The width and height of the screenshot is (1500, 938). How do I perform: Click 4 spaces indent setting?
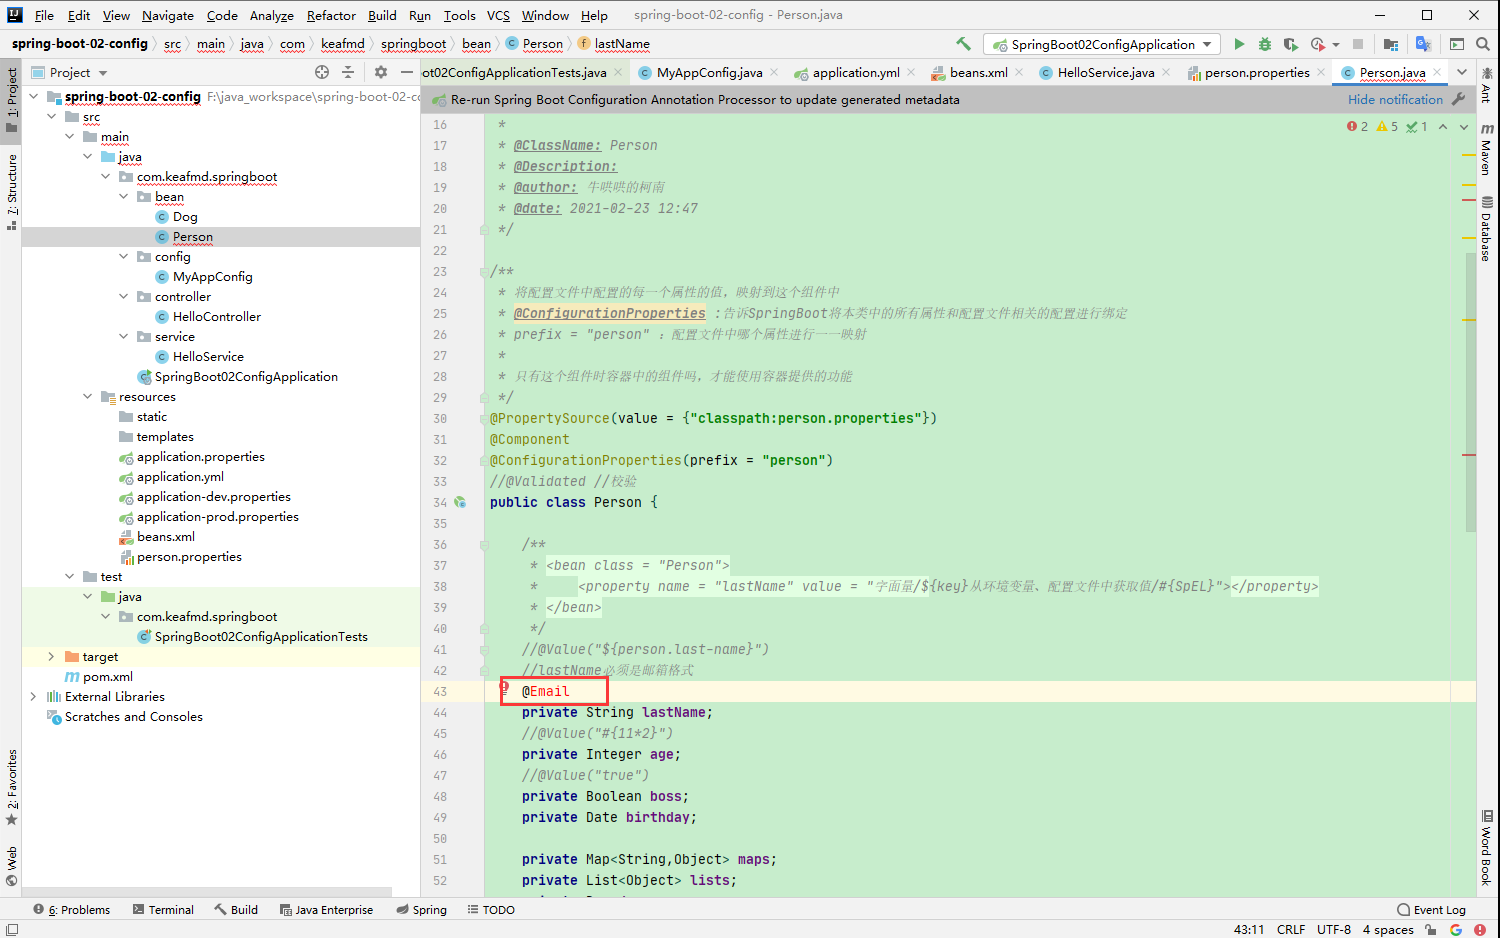point(1388,929)
